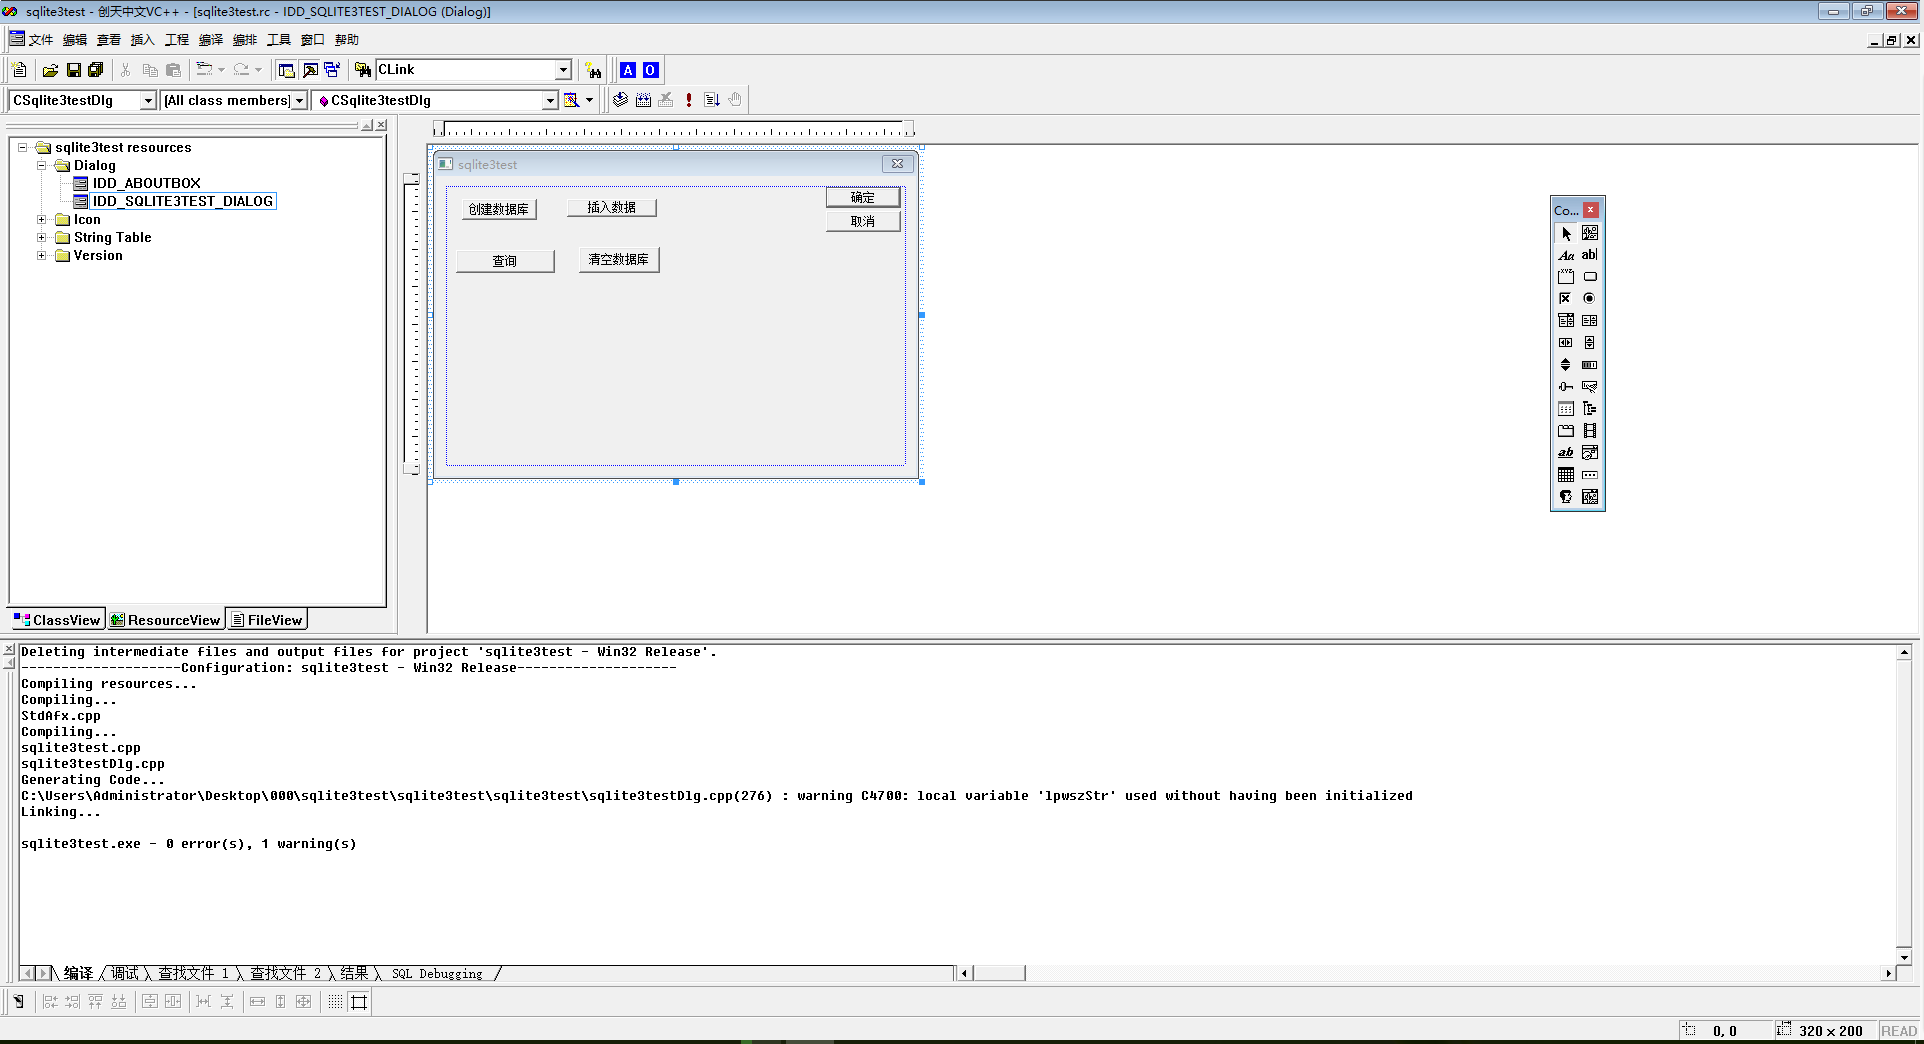Image resolution: width=1924 pixels, height=1044 pixels.
Task: Click the 取消 button in dialog
Action: (x=863, y=221)
